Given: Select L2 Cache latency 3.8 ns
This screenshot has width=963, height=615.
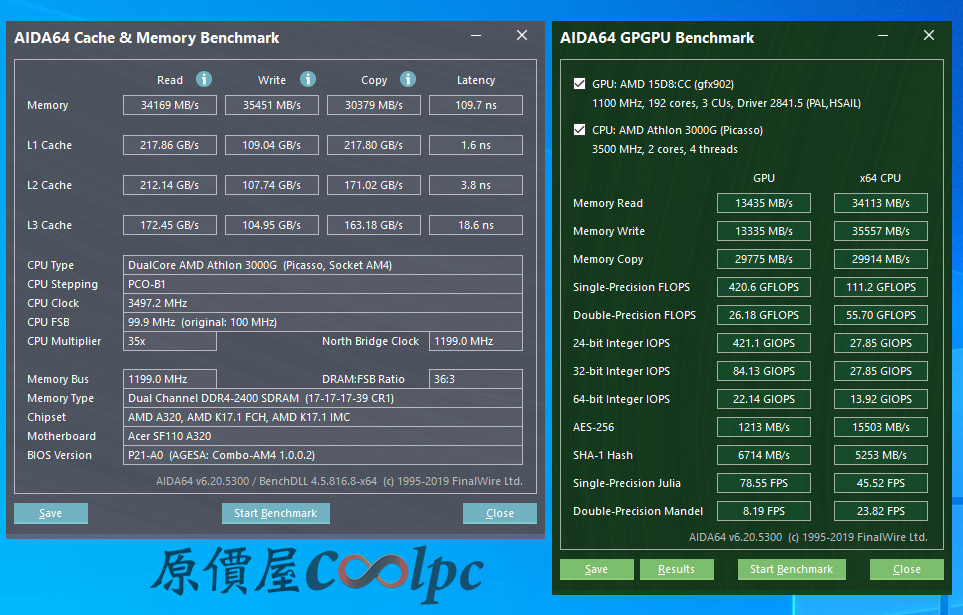Looking at the screenshot, I should pyautogui.click(x=476, y=185).
